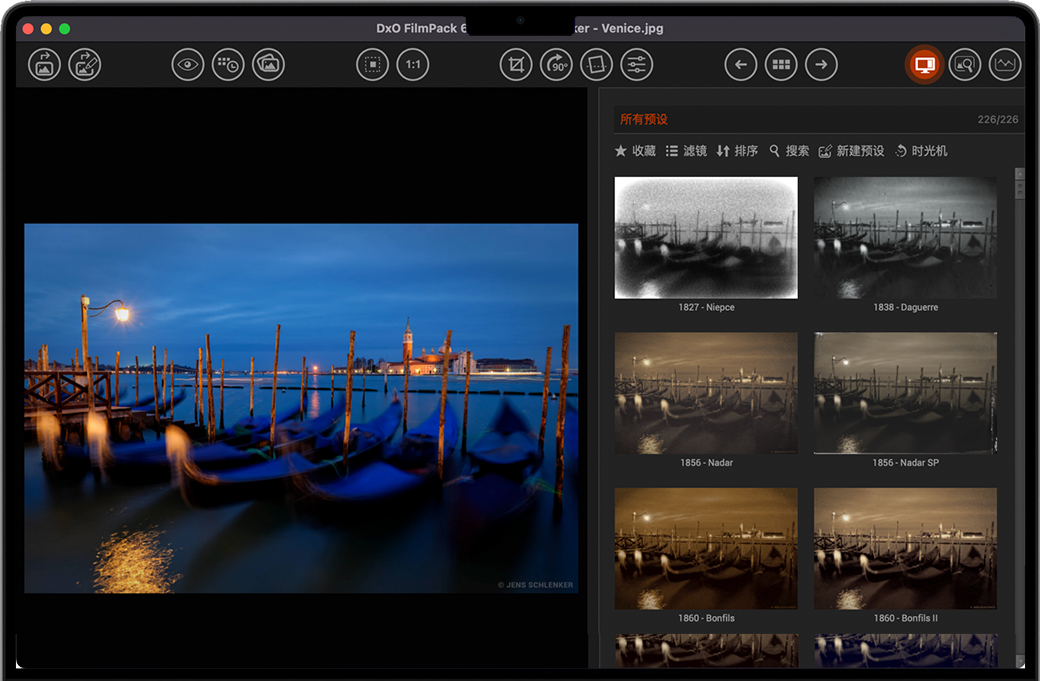This screenshot has width=1040, height=681.
Task: Select the 所有预设 heading tab
Action: (644, 119)
